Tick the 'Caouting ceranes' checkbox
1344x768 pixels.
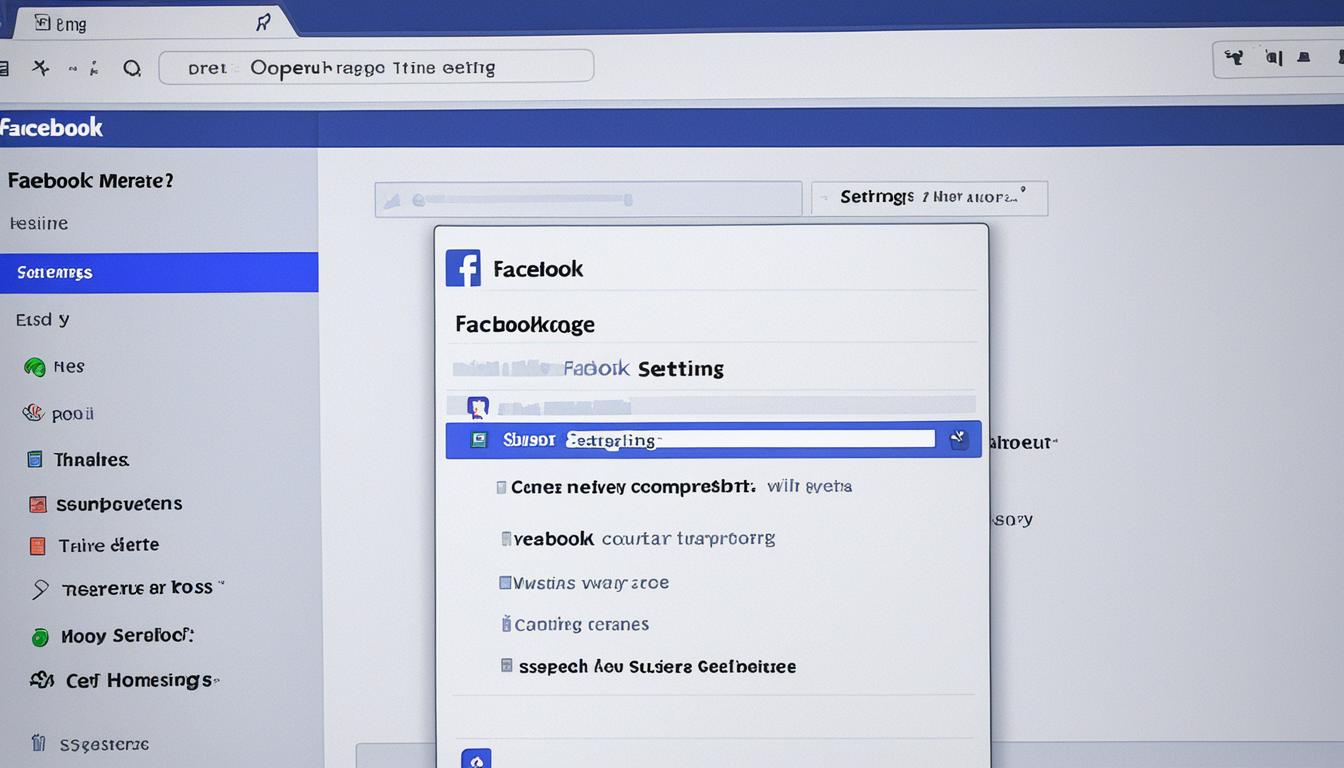click(506, 624)
